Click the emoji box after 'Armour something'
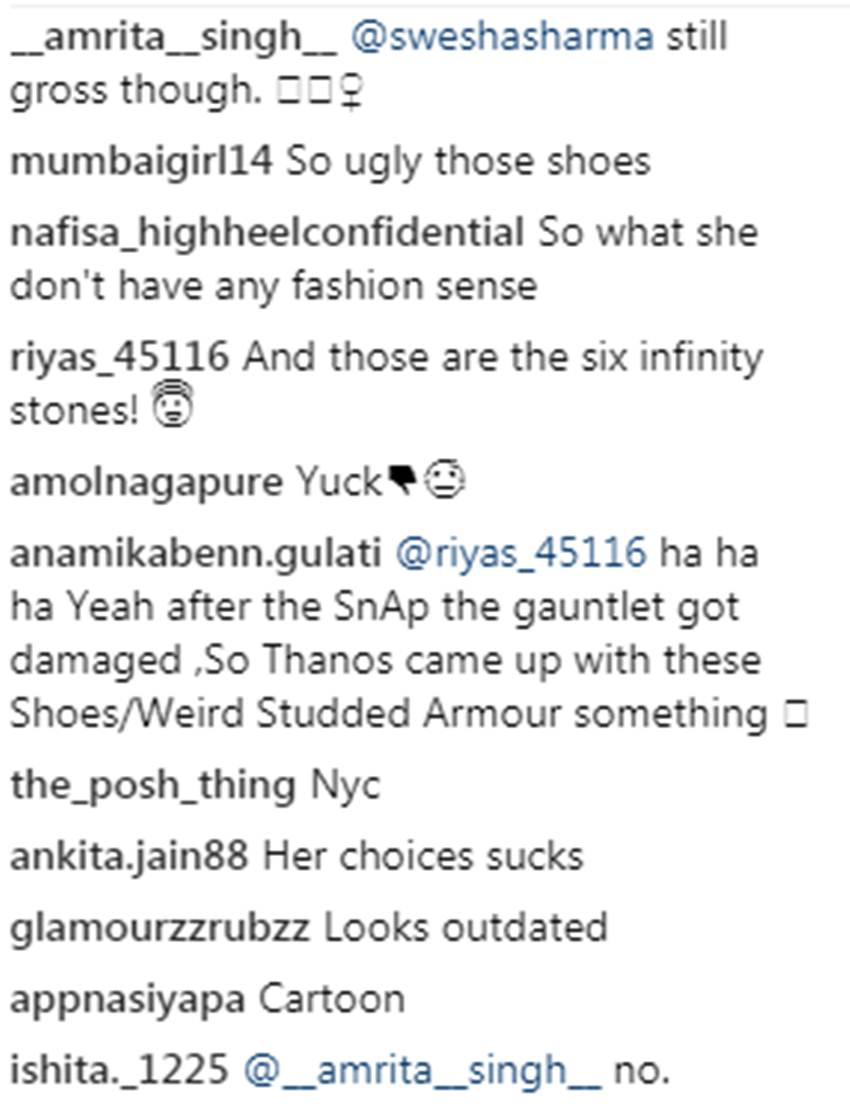 point(796,716)
